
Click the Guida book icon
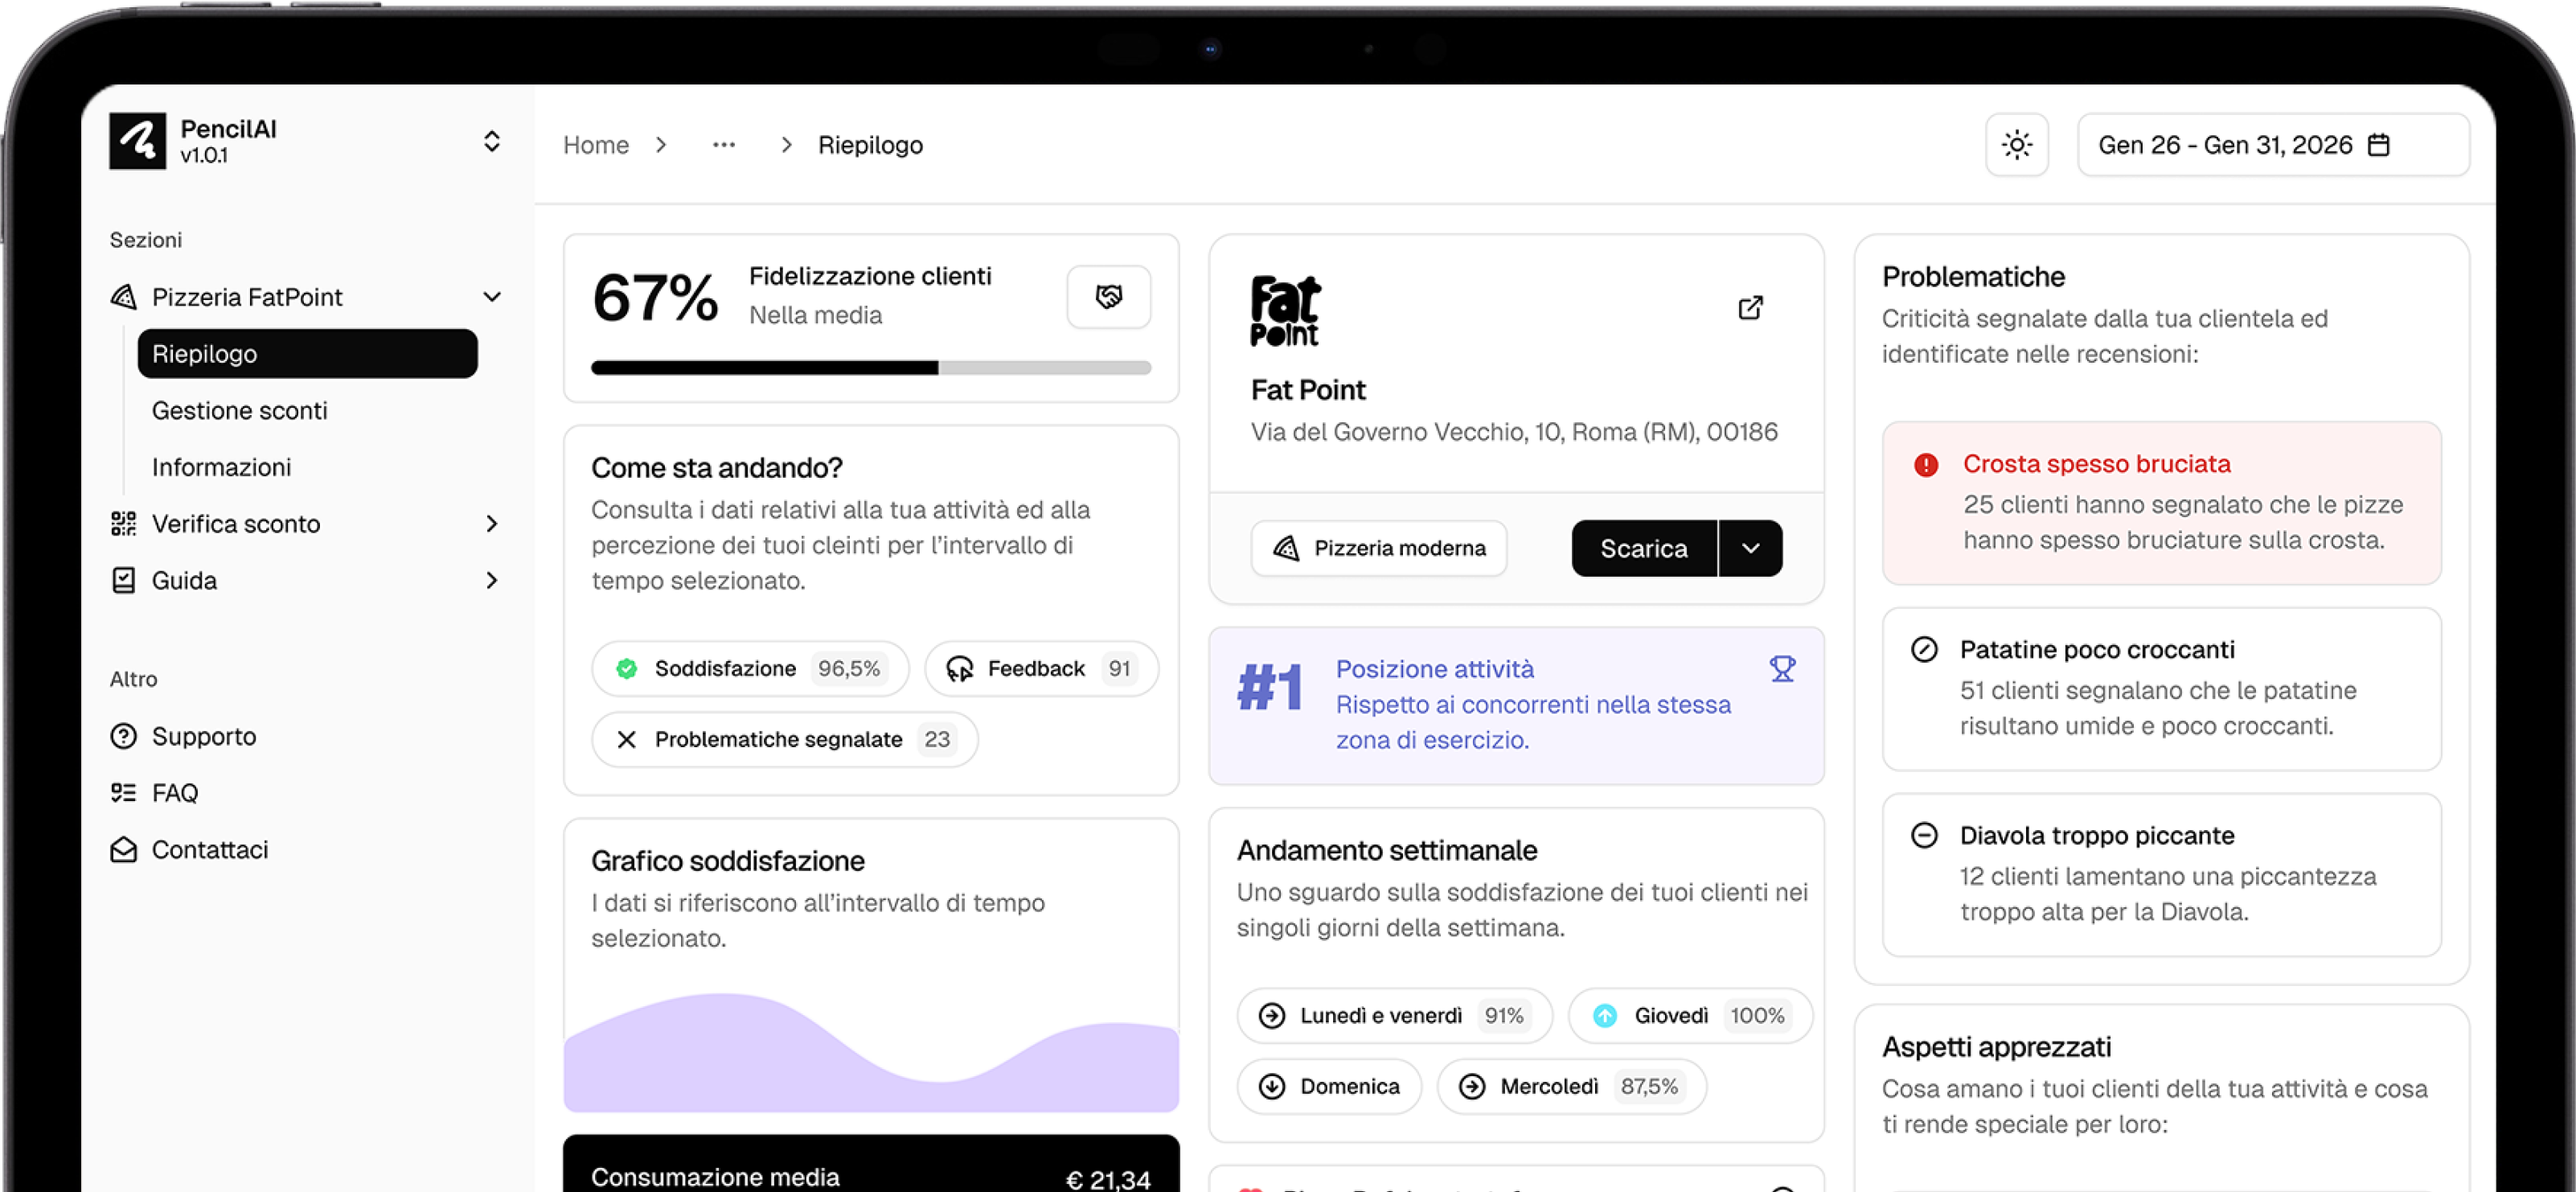point(123,580)
